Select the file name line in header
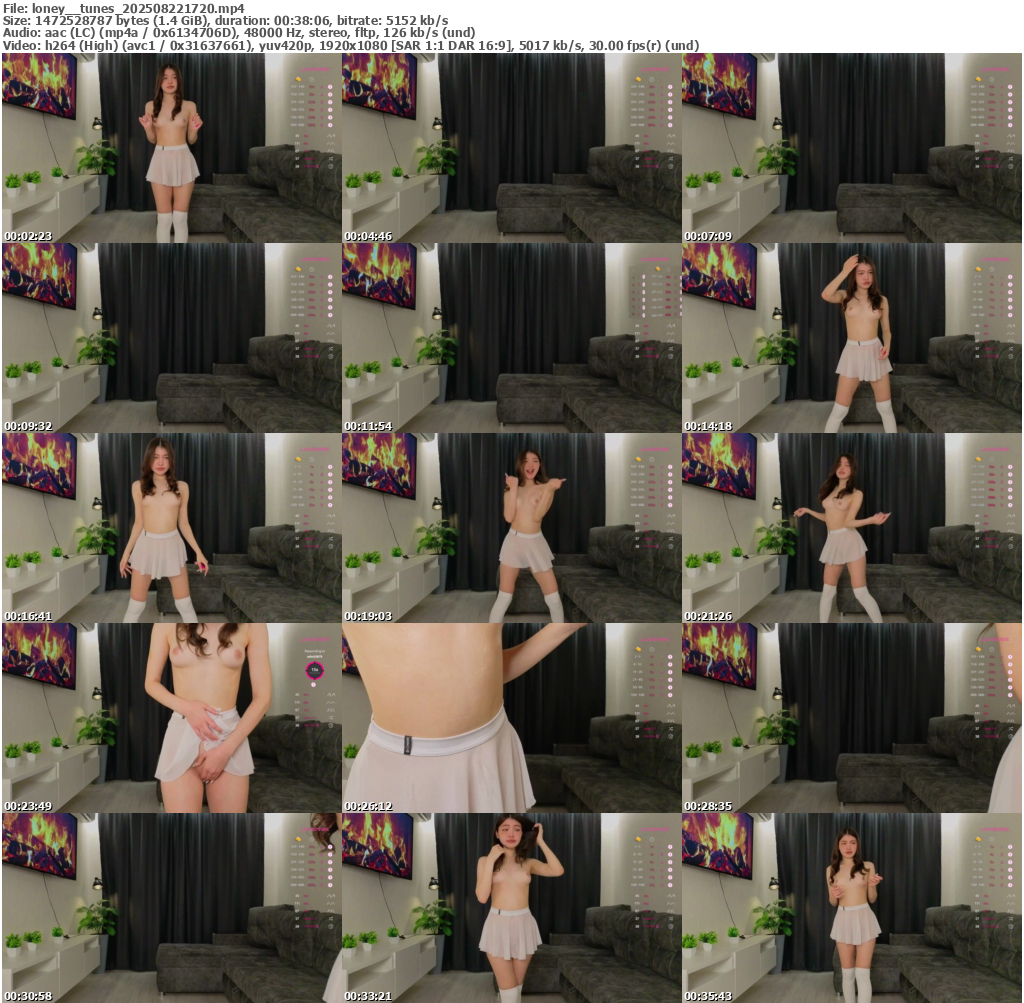 coord(124,8)
